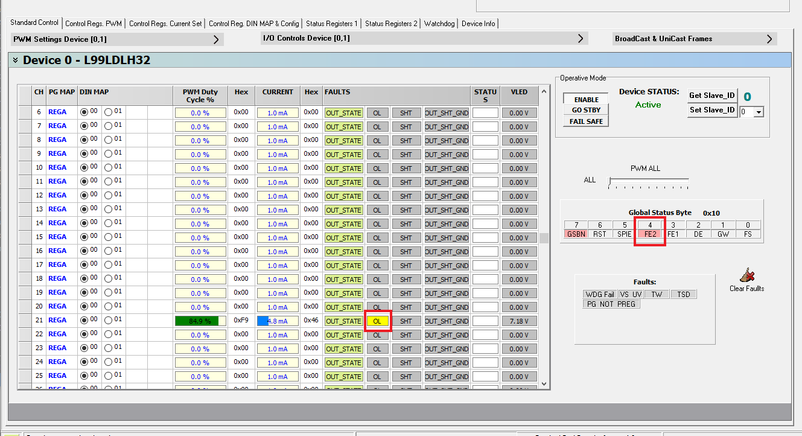Viewport: 802px width, 436px height.
Task: Open the Device Info tab
Action: click(478, 22)
